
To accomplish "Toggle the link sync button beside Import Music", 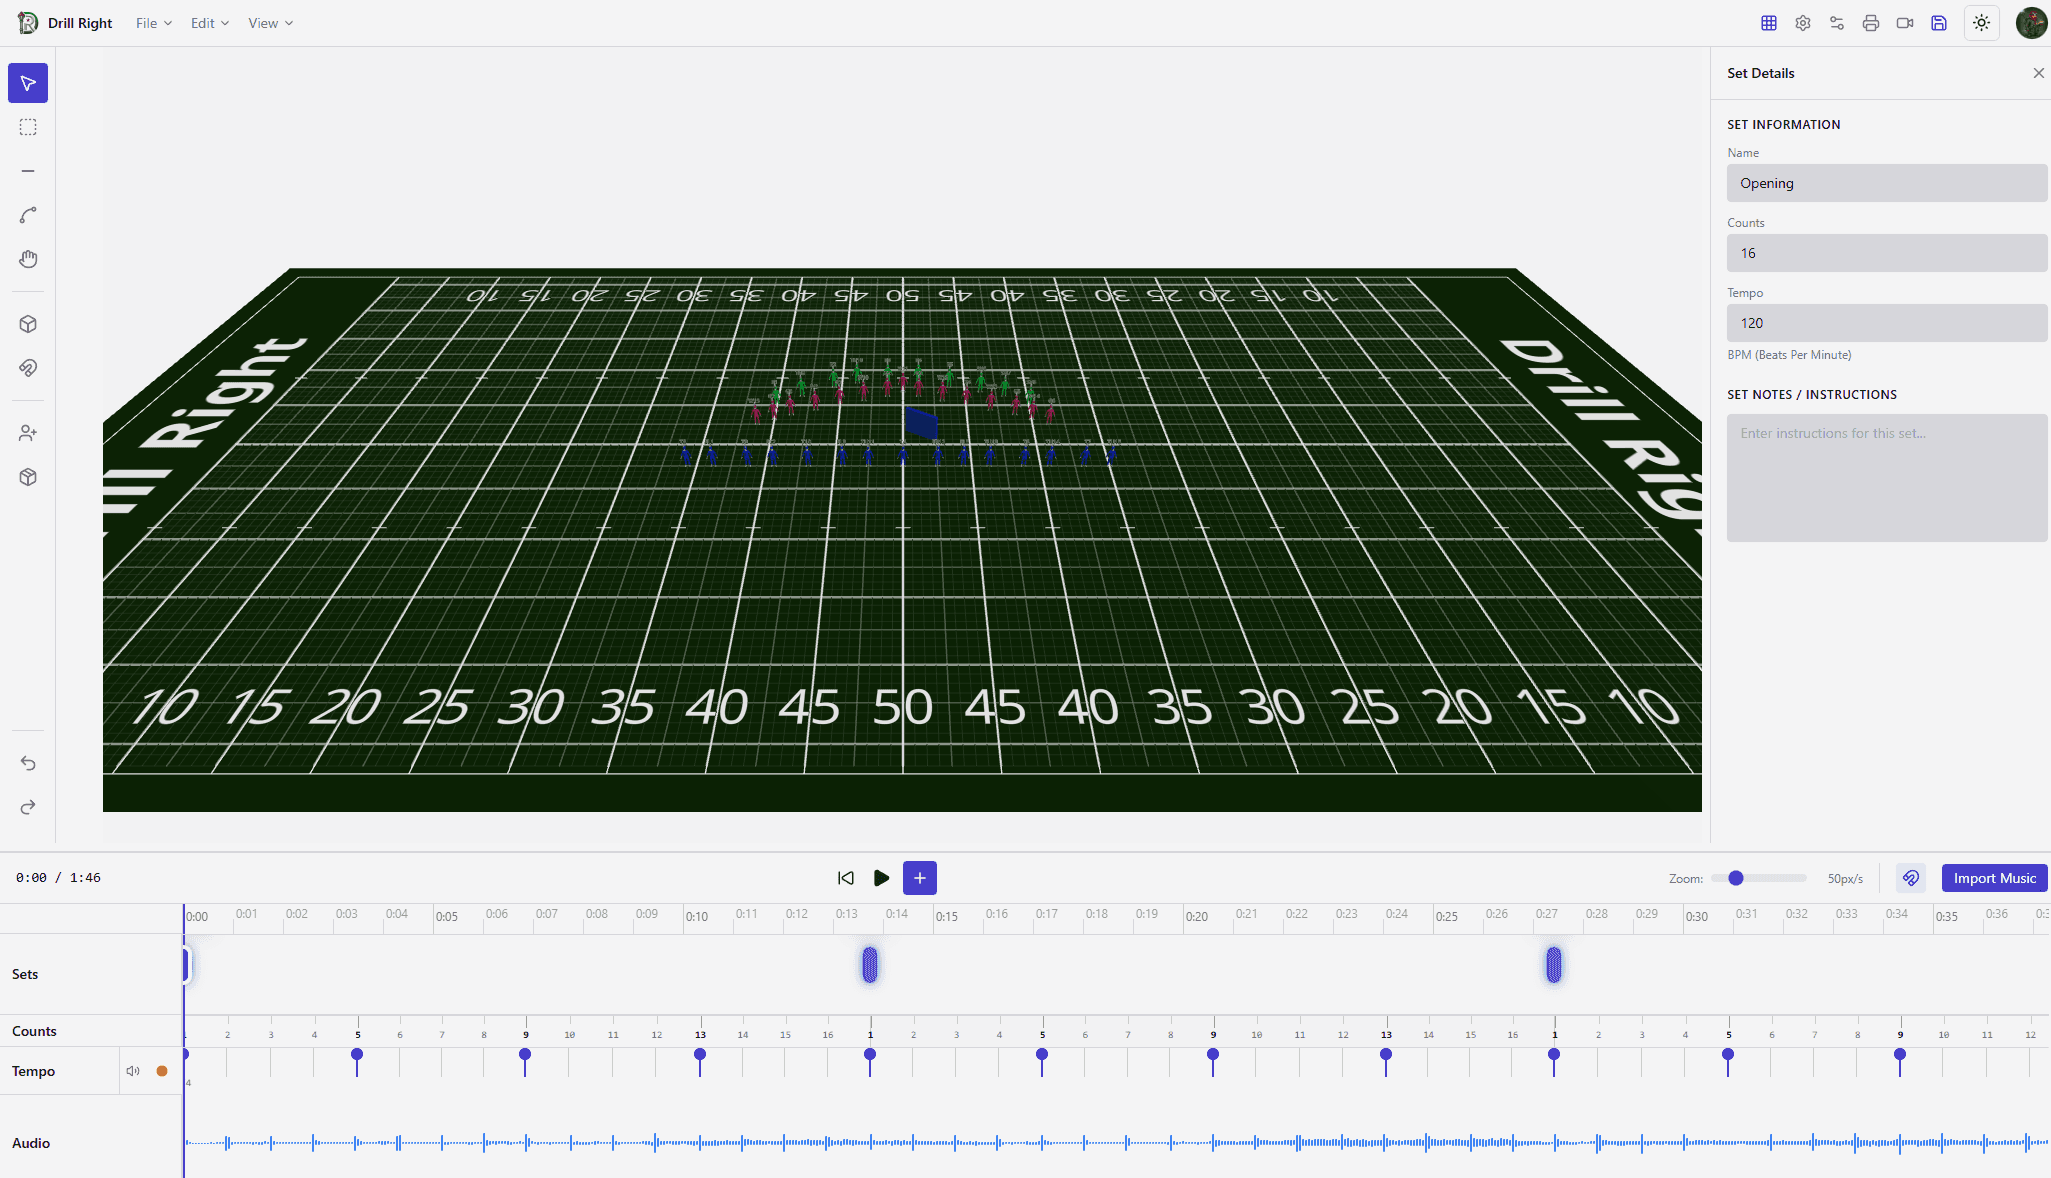I will (x=1911, y=878).
